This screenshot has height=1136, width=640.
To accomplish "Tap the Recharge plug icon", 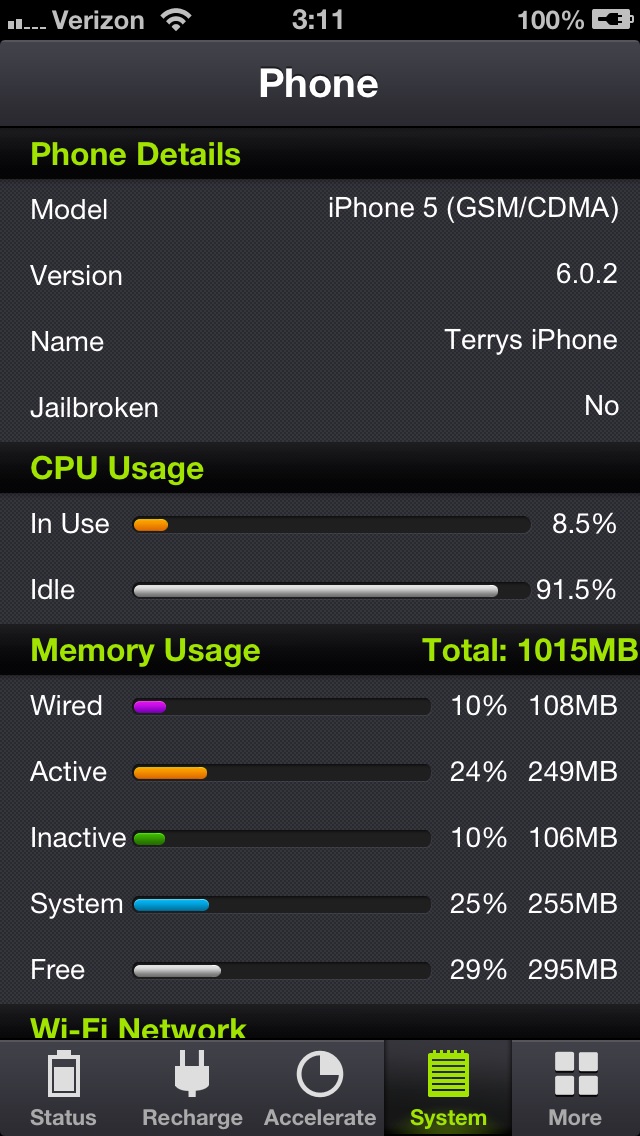I will click(x=192, y=1073).
